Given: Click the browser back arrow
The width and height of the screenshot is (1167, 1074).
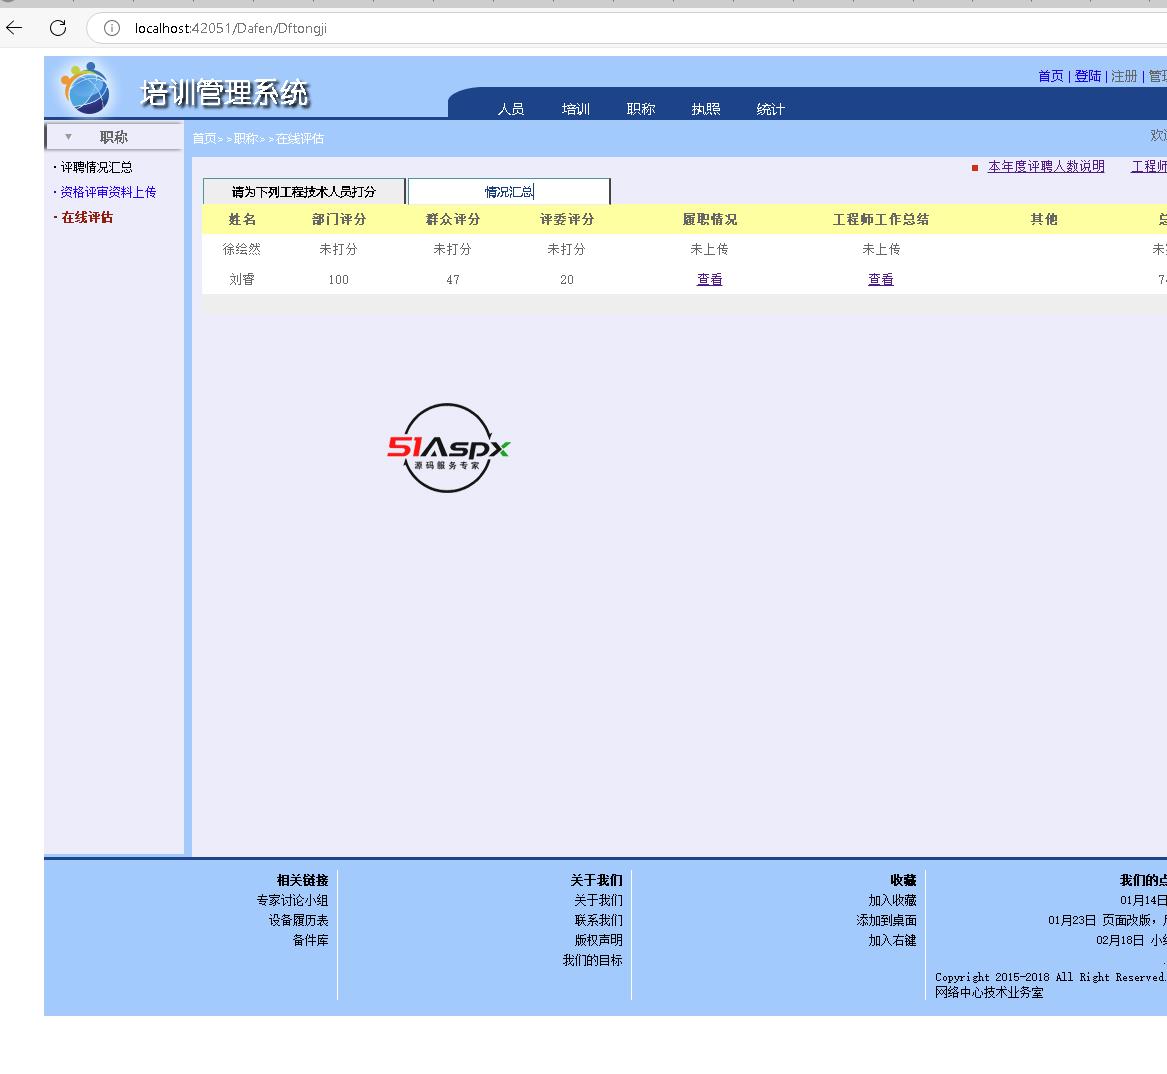Looking at the screenshot, I should click(14, 28).
